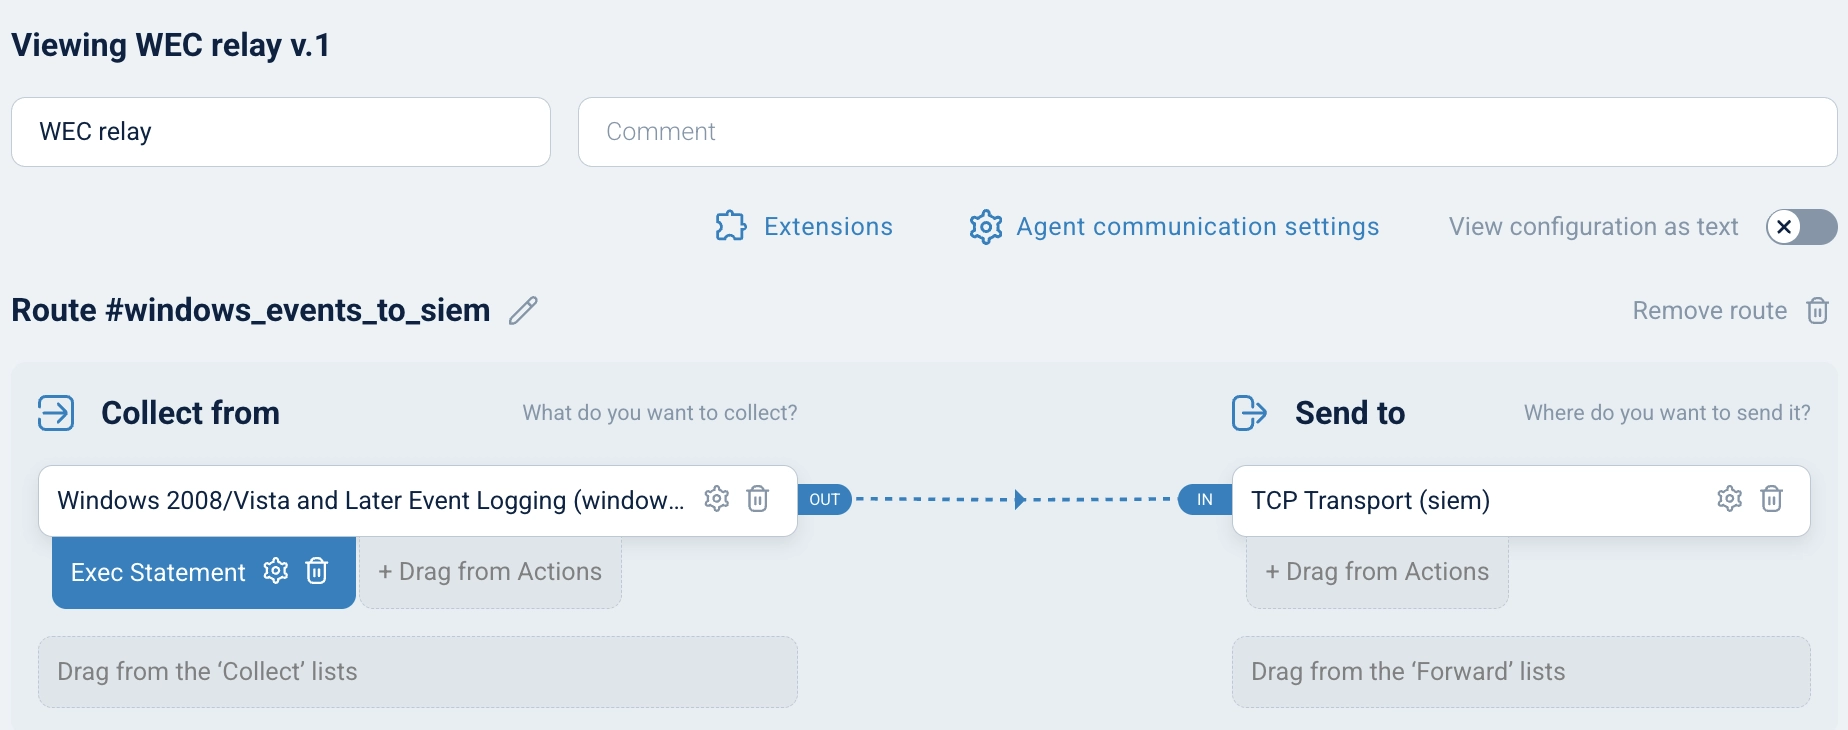Click the Drag from the 'Collect' lists area
This screenshot has width=1848, height=730.
tap(418, 672)
